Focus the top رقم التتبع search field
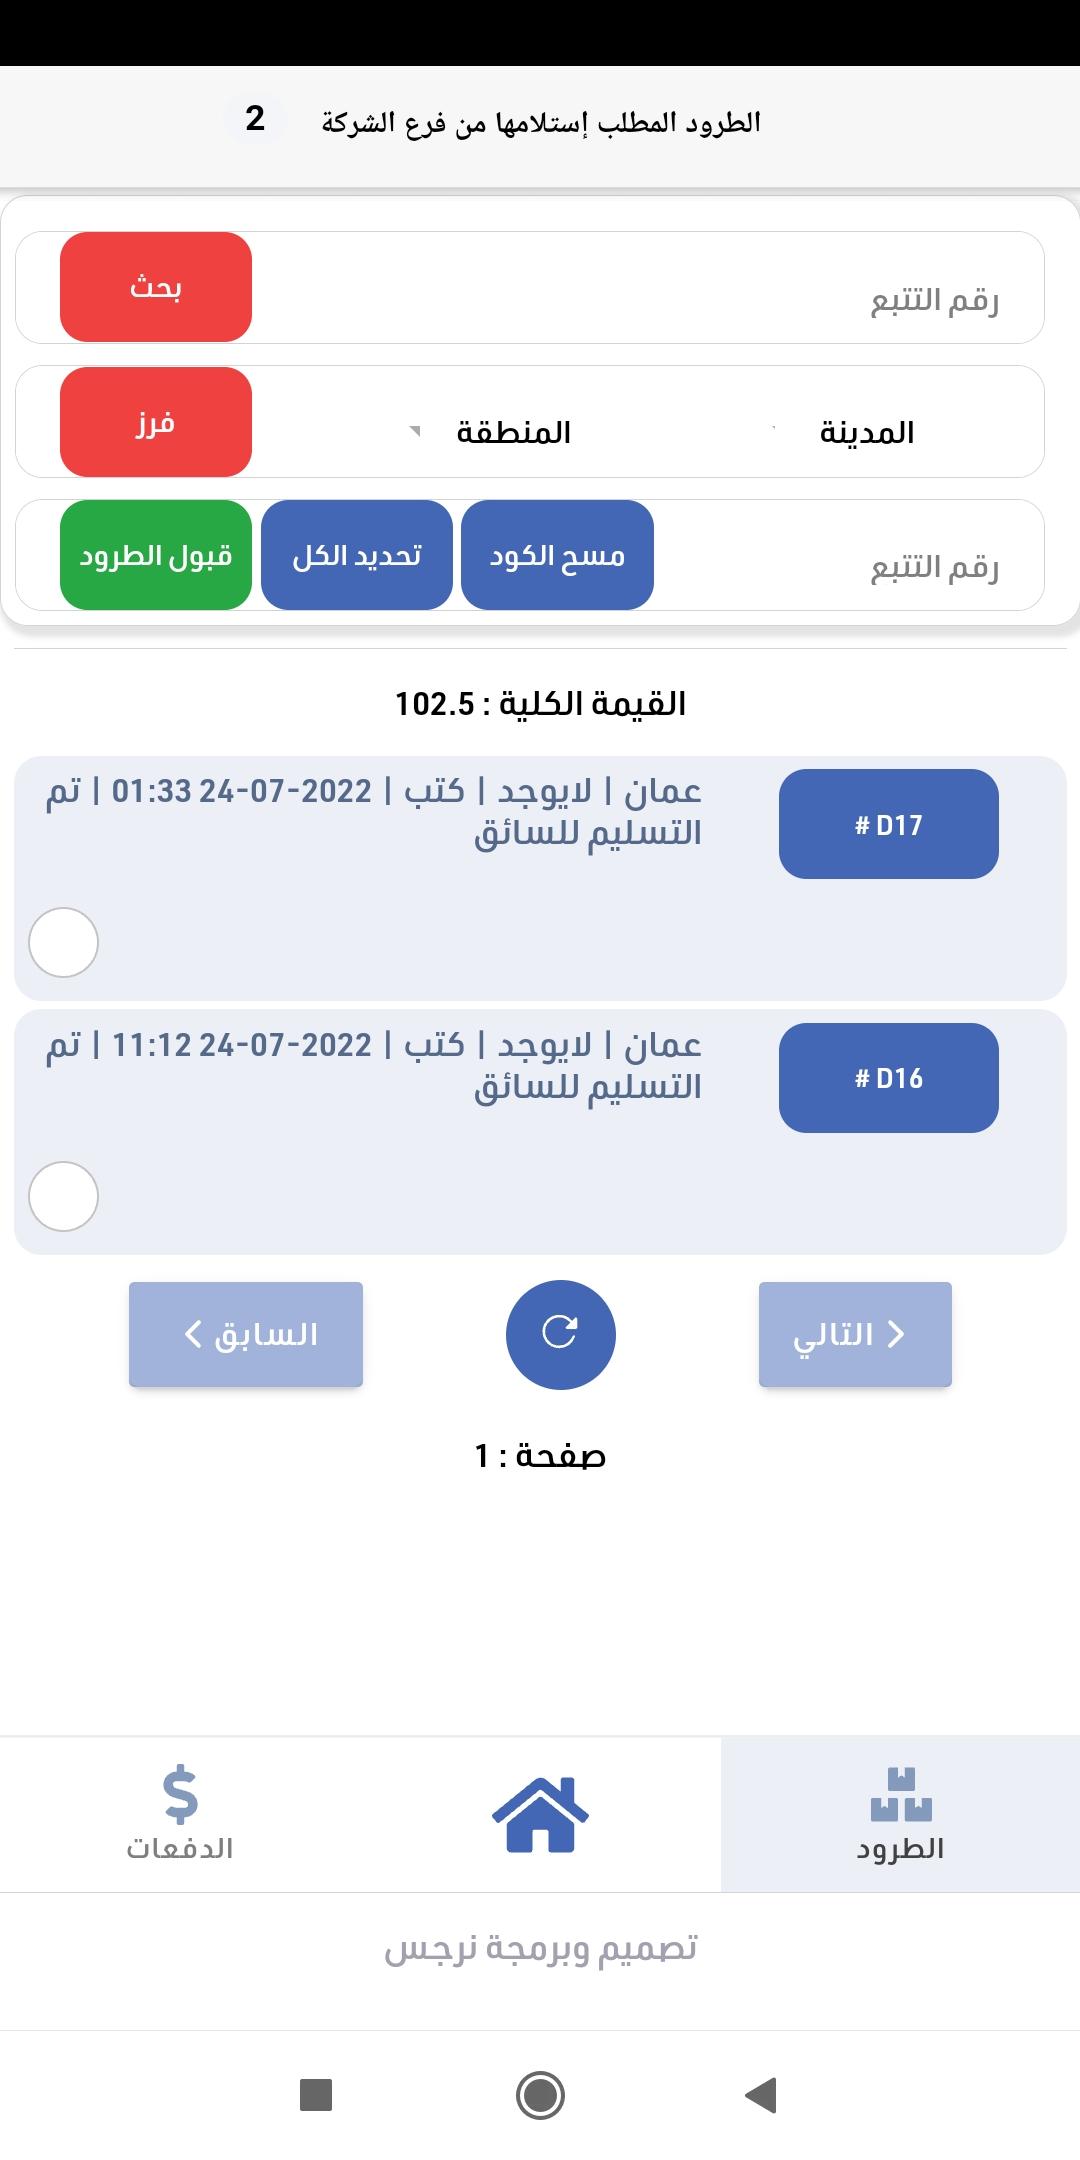This screenshot has width=1080, height=2160. click(650, 288)
